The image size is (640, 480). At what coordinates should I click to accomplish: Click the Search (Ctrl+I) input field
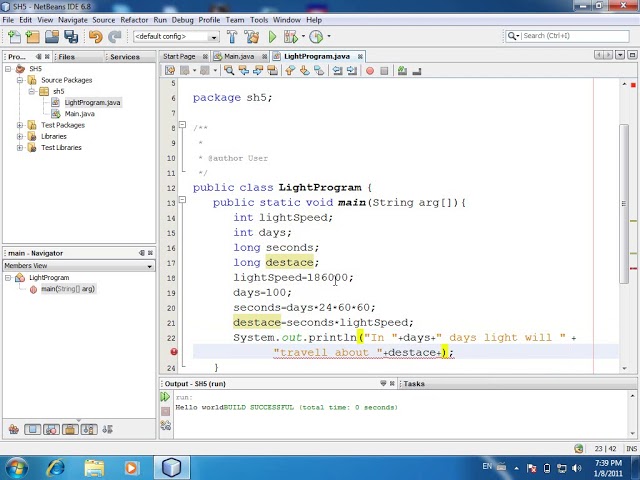[576, 36]
